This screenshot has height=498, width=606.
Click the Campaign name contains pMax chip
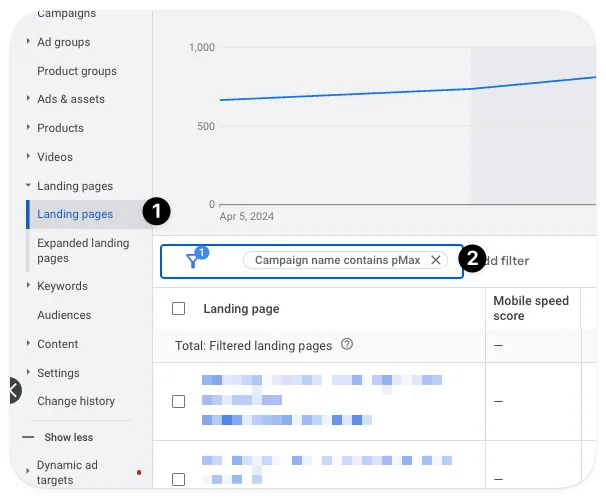point(337,260)
